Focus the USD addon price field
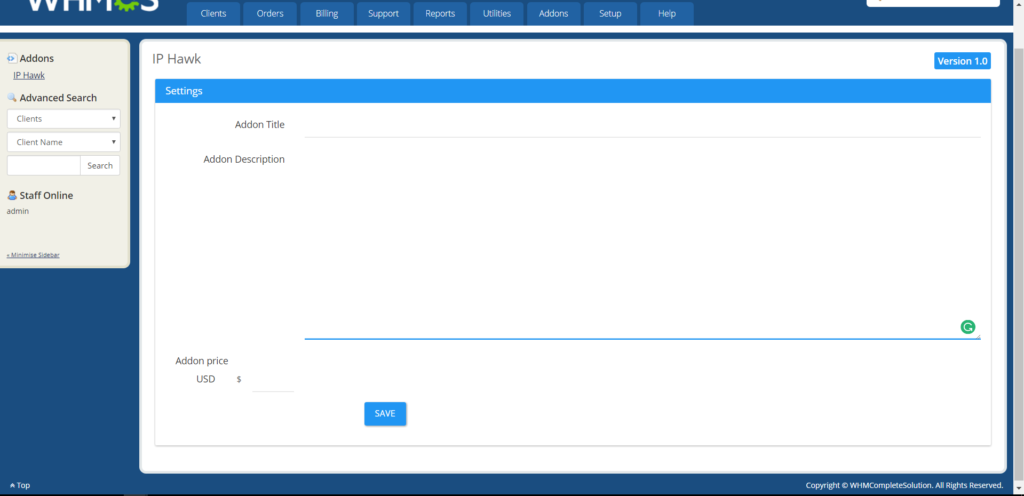1024x496 pixels. [273, 379]
